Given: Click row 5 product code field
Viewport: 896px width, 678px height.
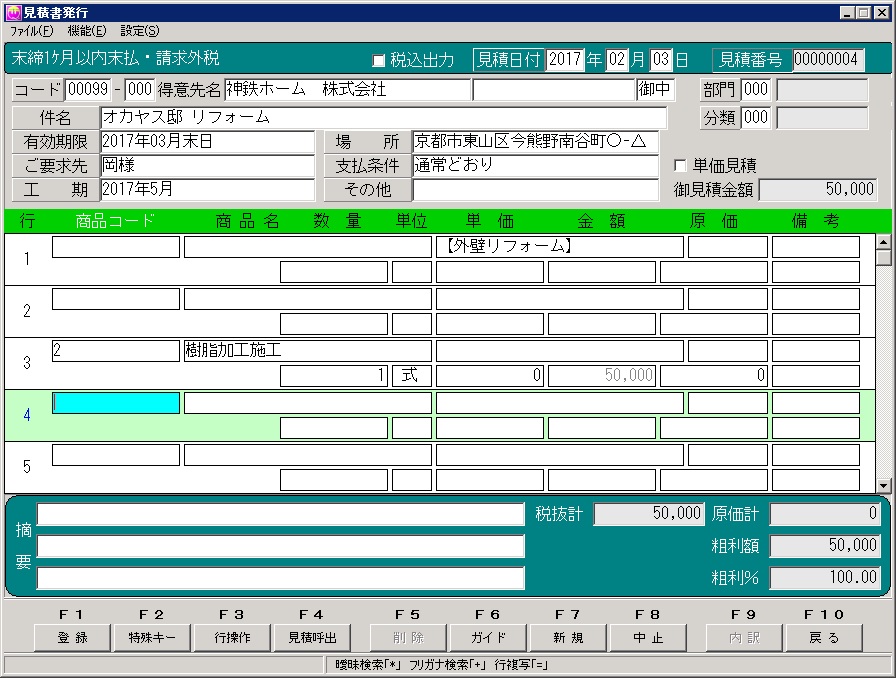Looking at the screenshot, I should click(x=115, y=455).
